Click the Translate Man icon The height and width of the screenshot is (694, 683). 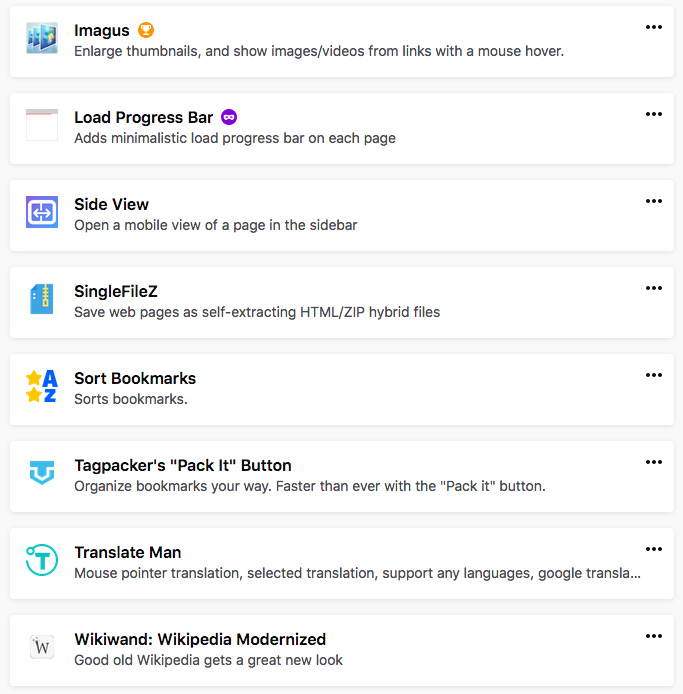click(x=42, y=560)
